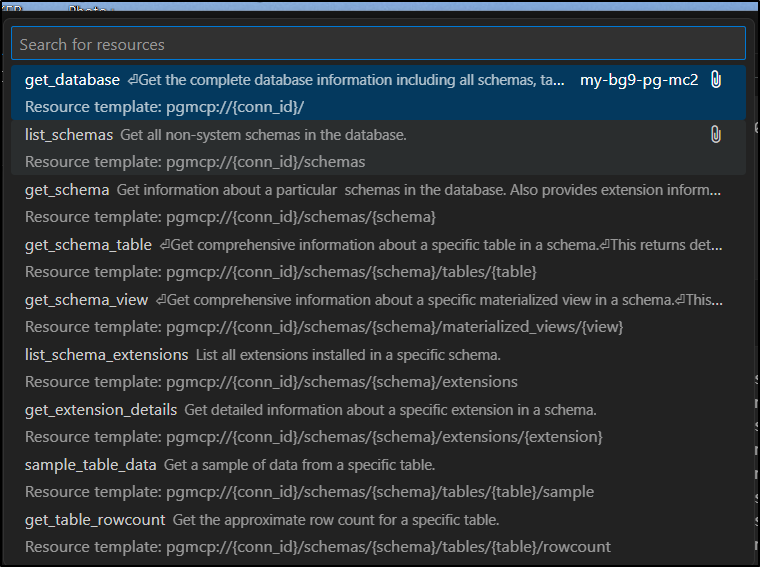Pick the get_schema resource
Screen dimensions: 760x567
click(x=67, y=189)
